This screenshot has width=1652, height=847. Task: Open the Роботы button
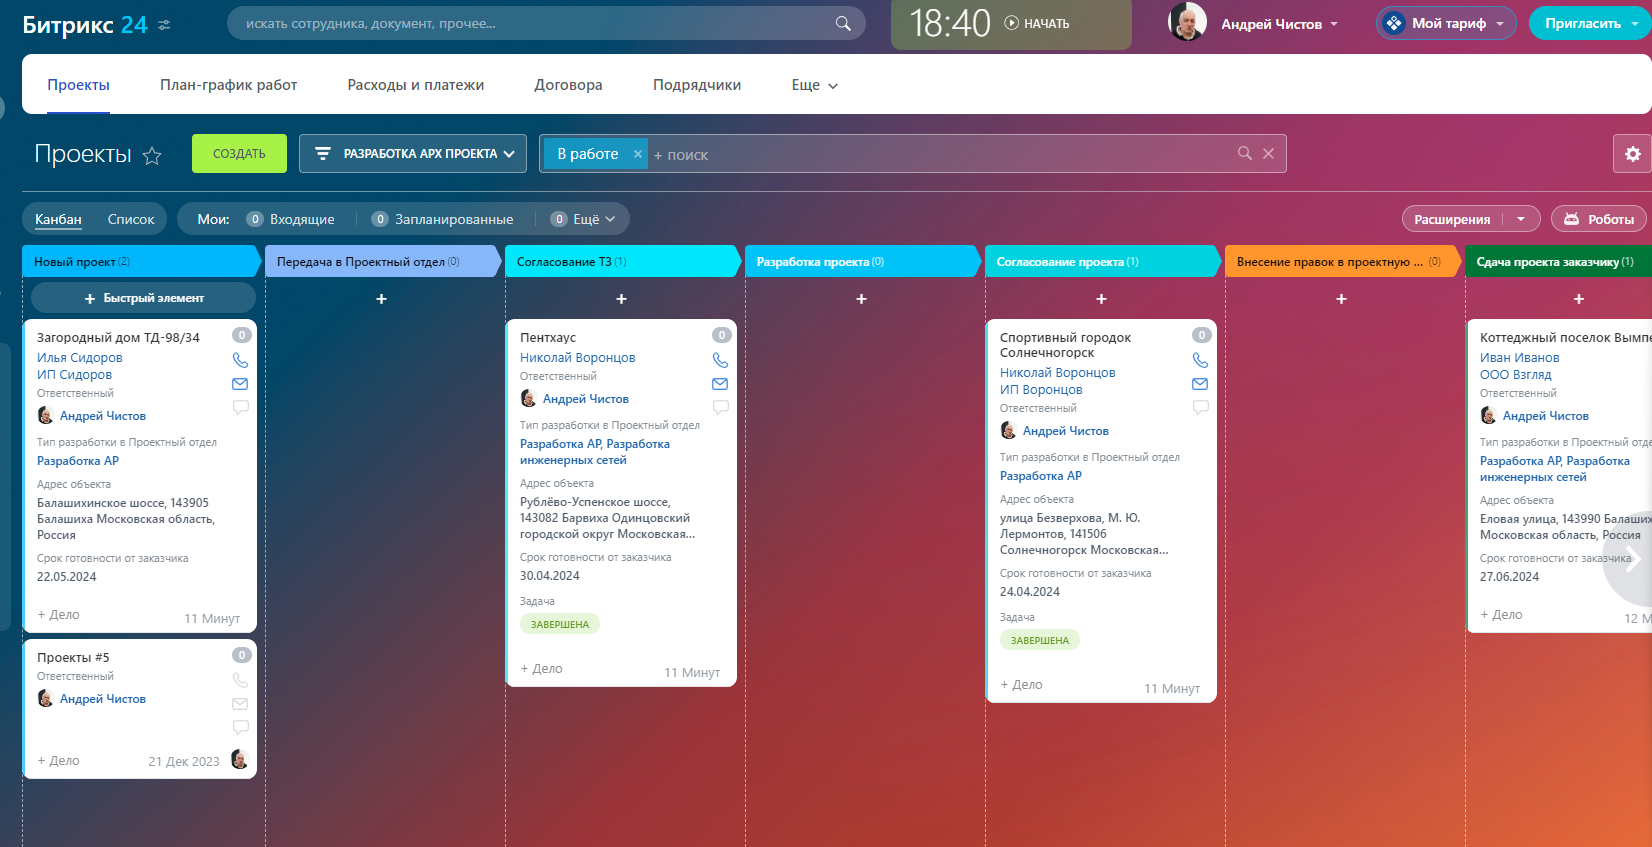(1598, 219)
